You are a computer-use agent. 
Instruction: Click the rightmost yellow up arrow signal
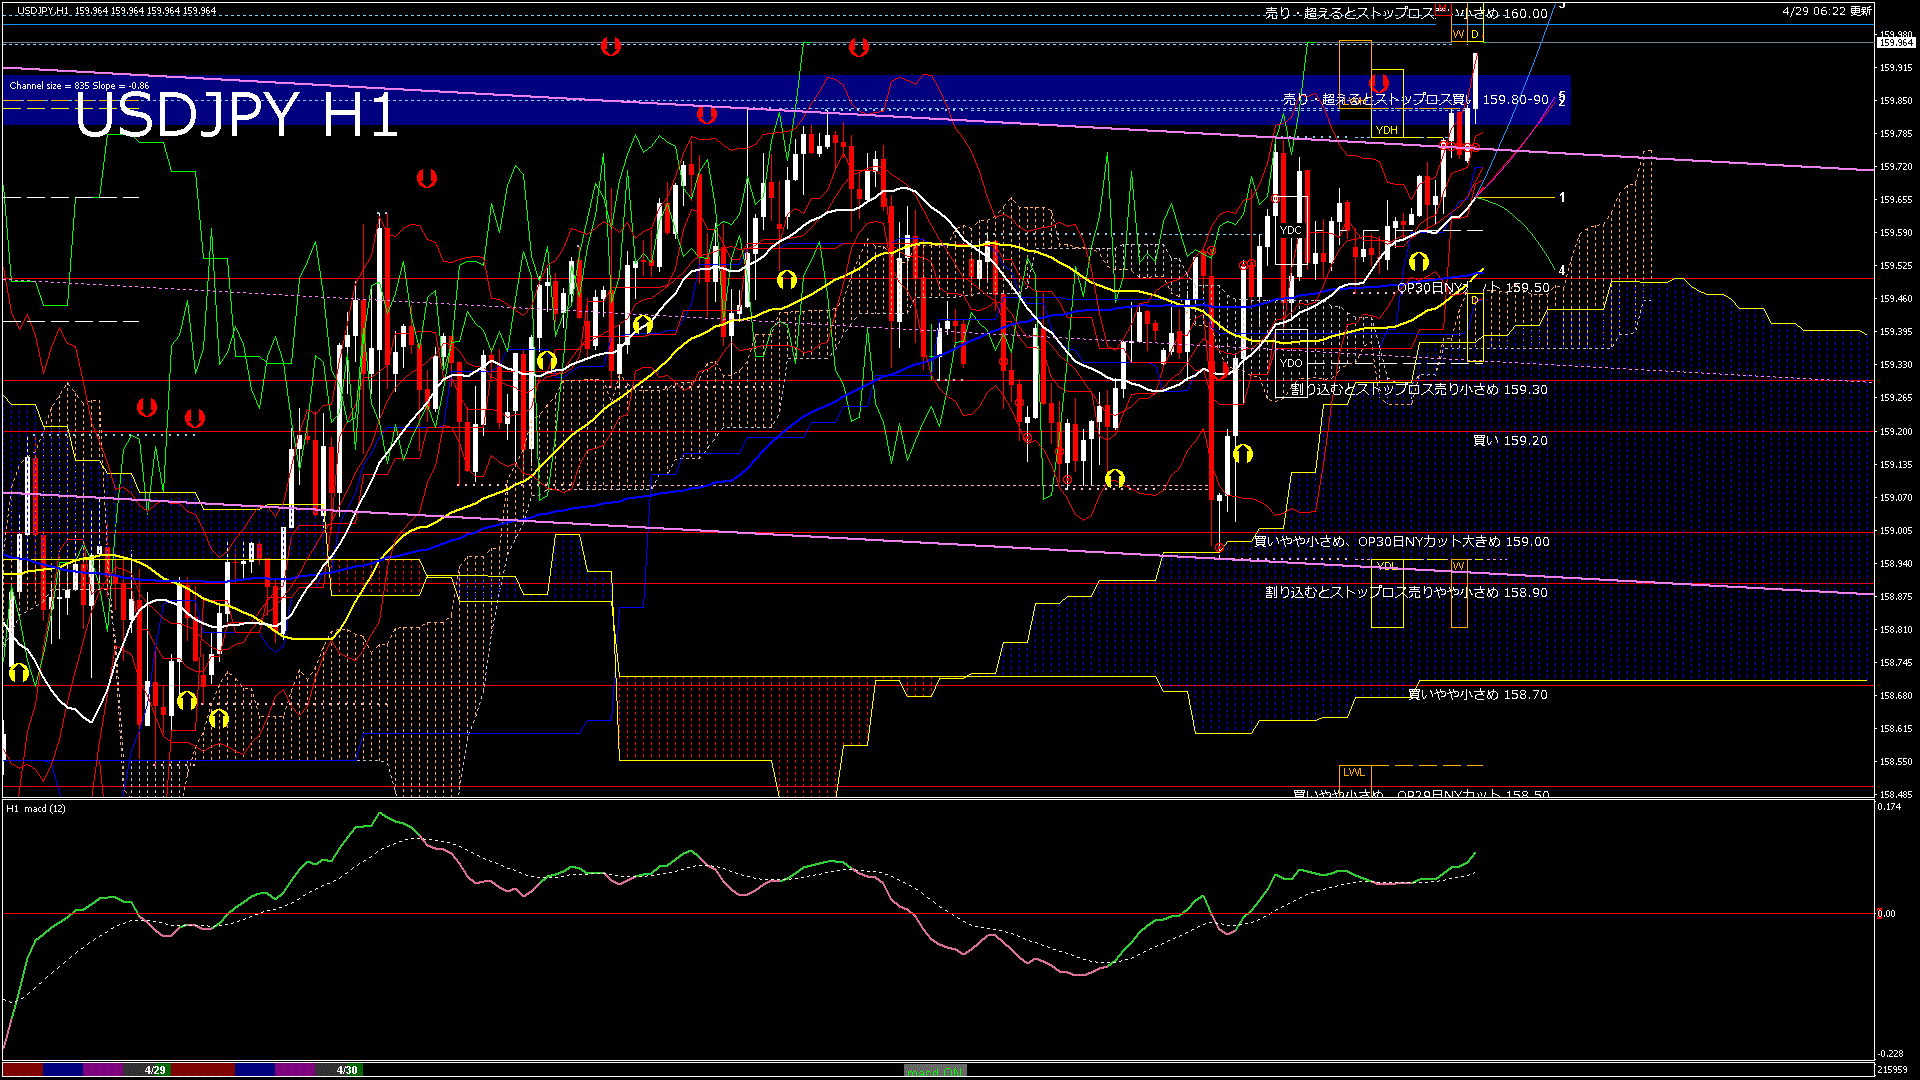(1418, 262)
